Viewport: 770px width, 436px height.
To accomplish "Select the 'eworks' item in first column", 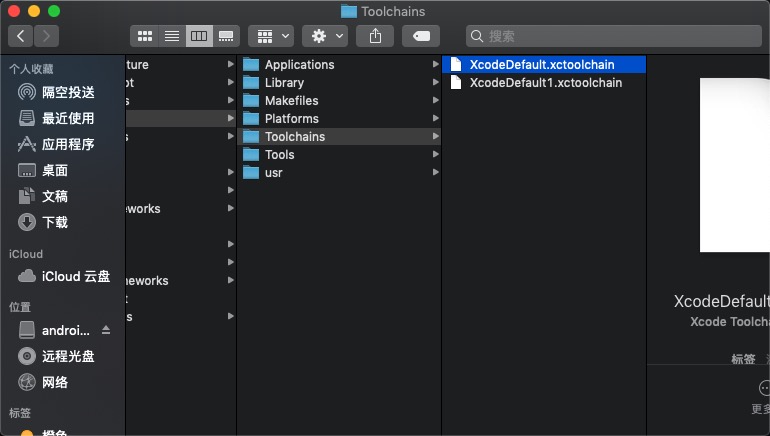I will pos(181,208).
